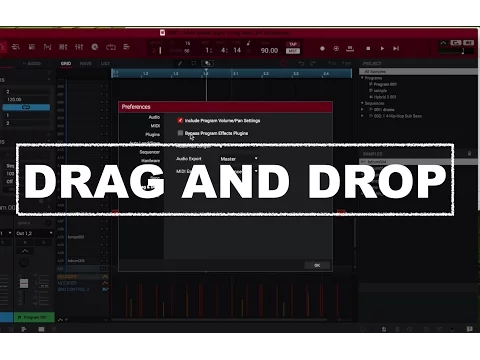
Task: Click the trash icon in Samples panel
Action: 469,153
